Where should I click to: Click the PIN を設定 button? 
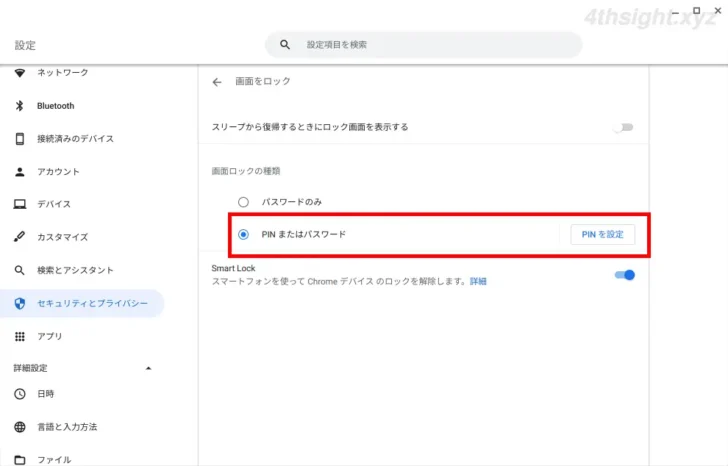603,235
